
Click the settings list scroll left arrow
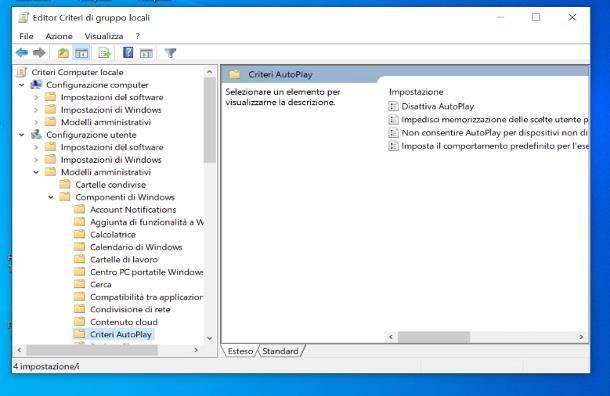pyautogui.click(x=391, y=337)
